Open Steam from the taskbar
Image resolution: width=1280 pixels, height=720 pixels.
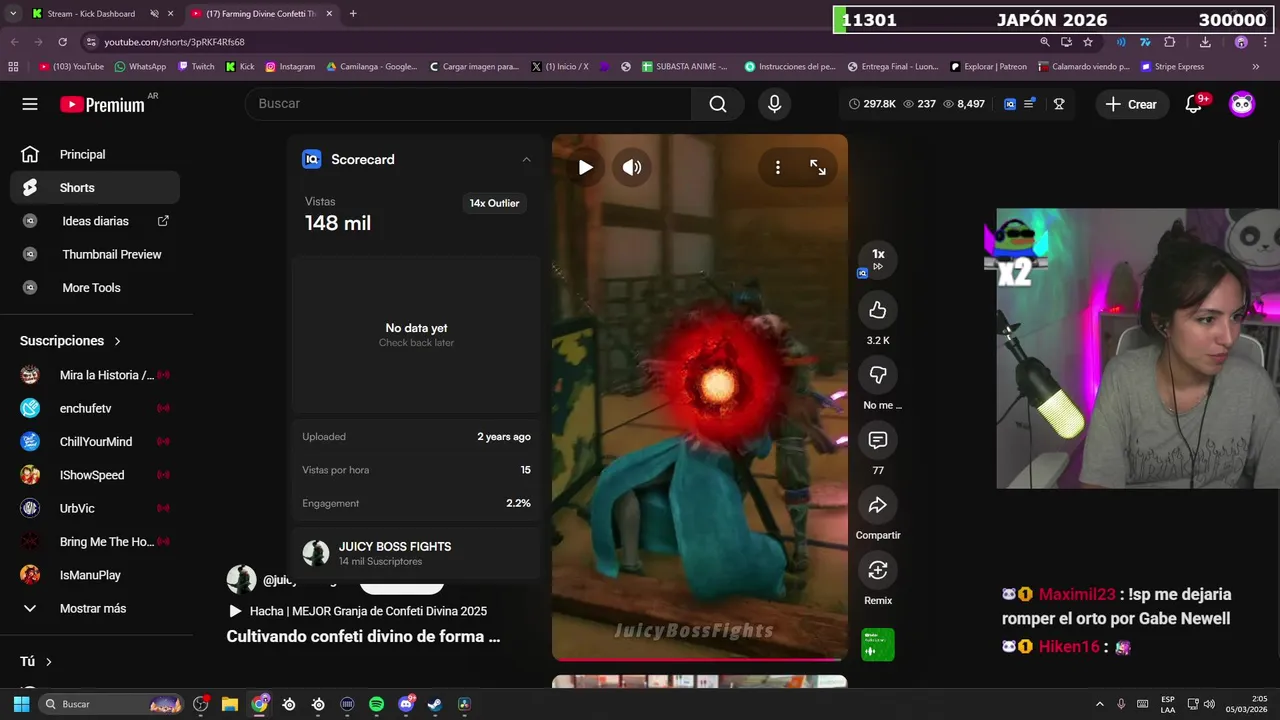click(x=435, y=704)
